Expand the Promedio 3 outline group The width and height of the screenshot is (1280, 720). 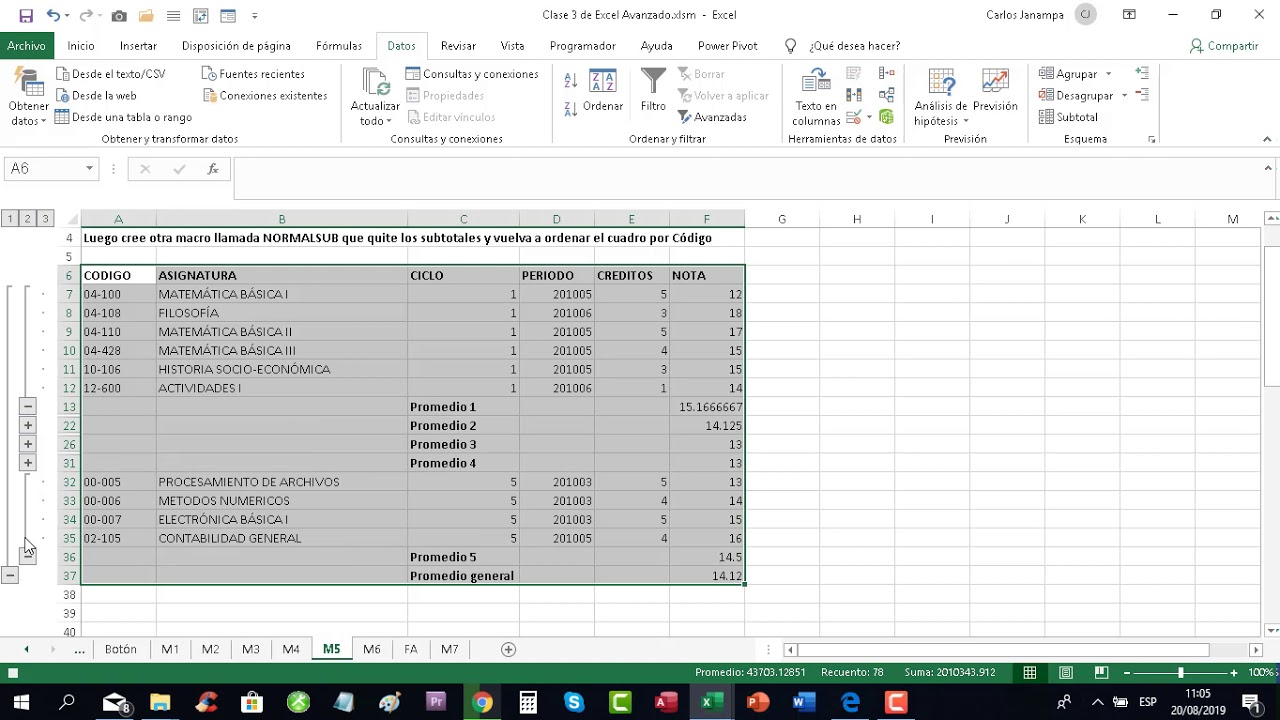(28, 444)
